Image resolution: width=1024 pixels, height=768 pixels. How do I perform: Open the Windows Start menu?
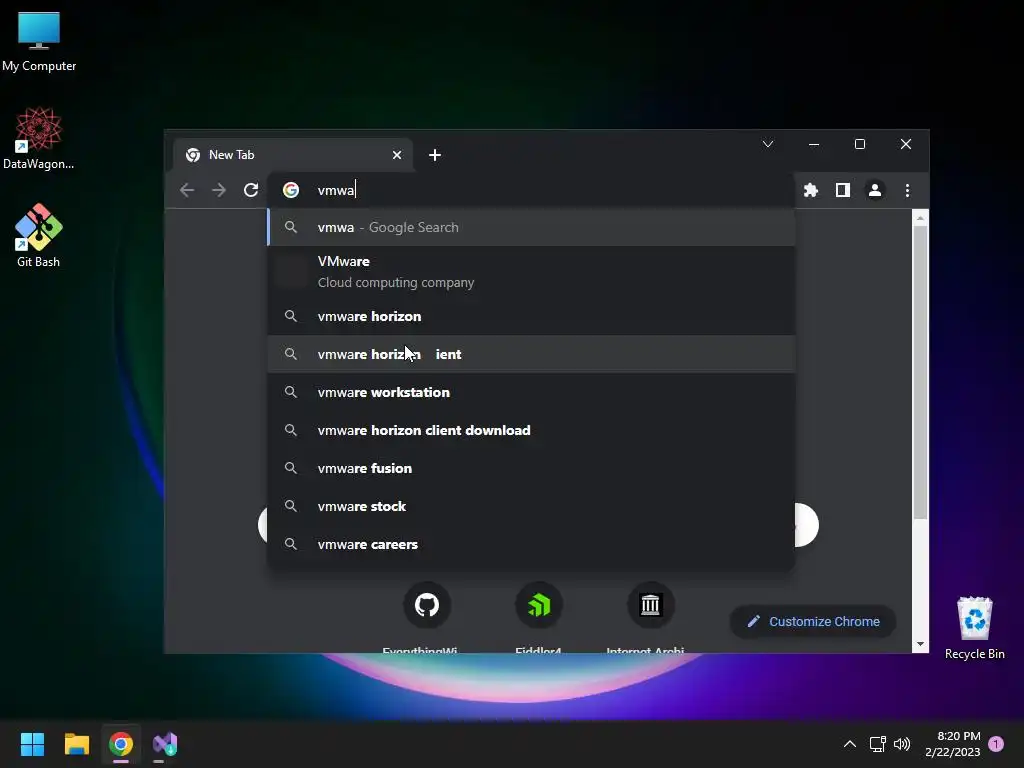[32, 744]
